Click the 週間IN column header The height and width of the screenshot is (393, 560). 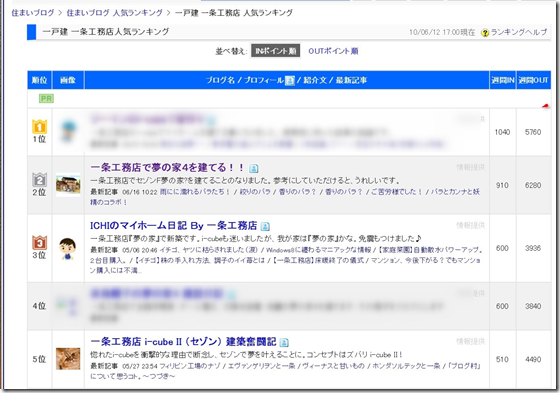[503, 80]
